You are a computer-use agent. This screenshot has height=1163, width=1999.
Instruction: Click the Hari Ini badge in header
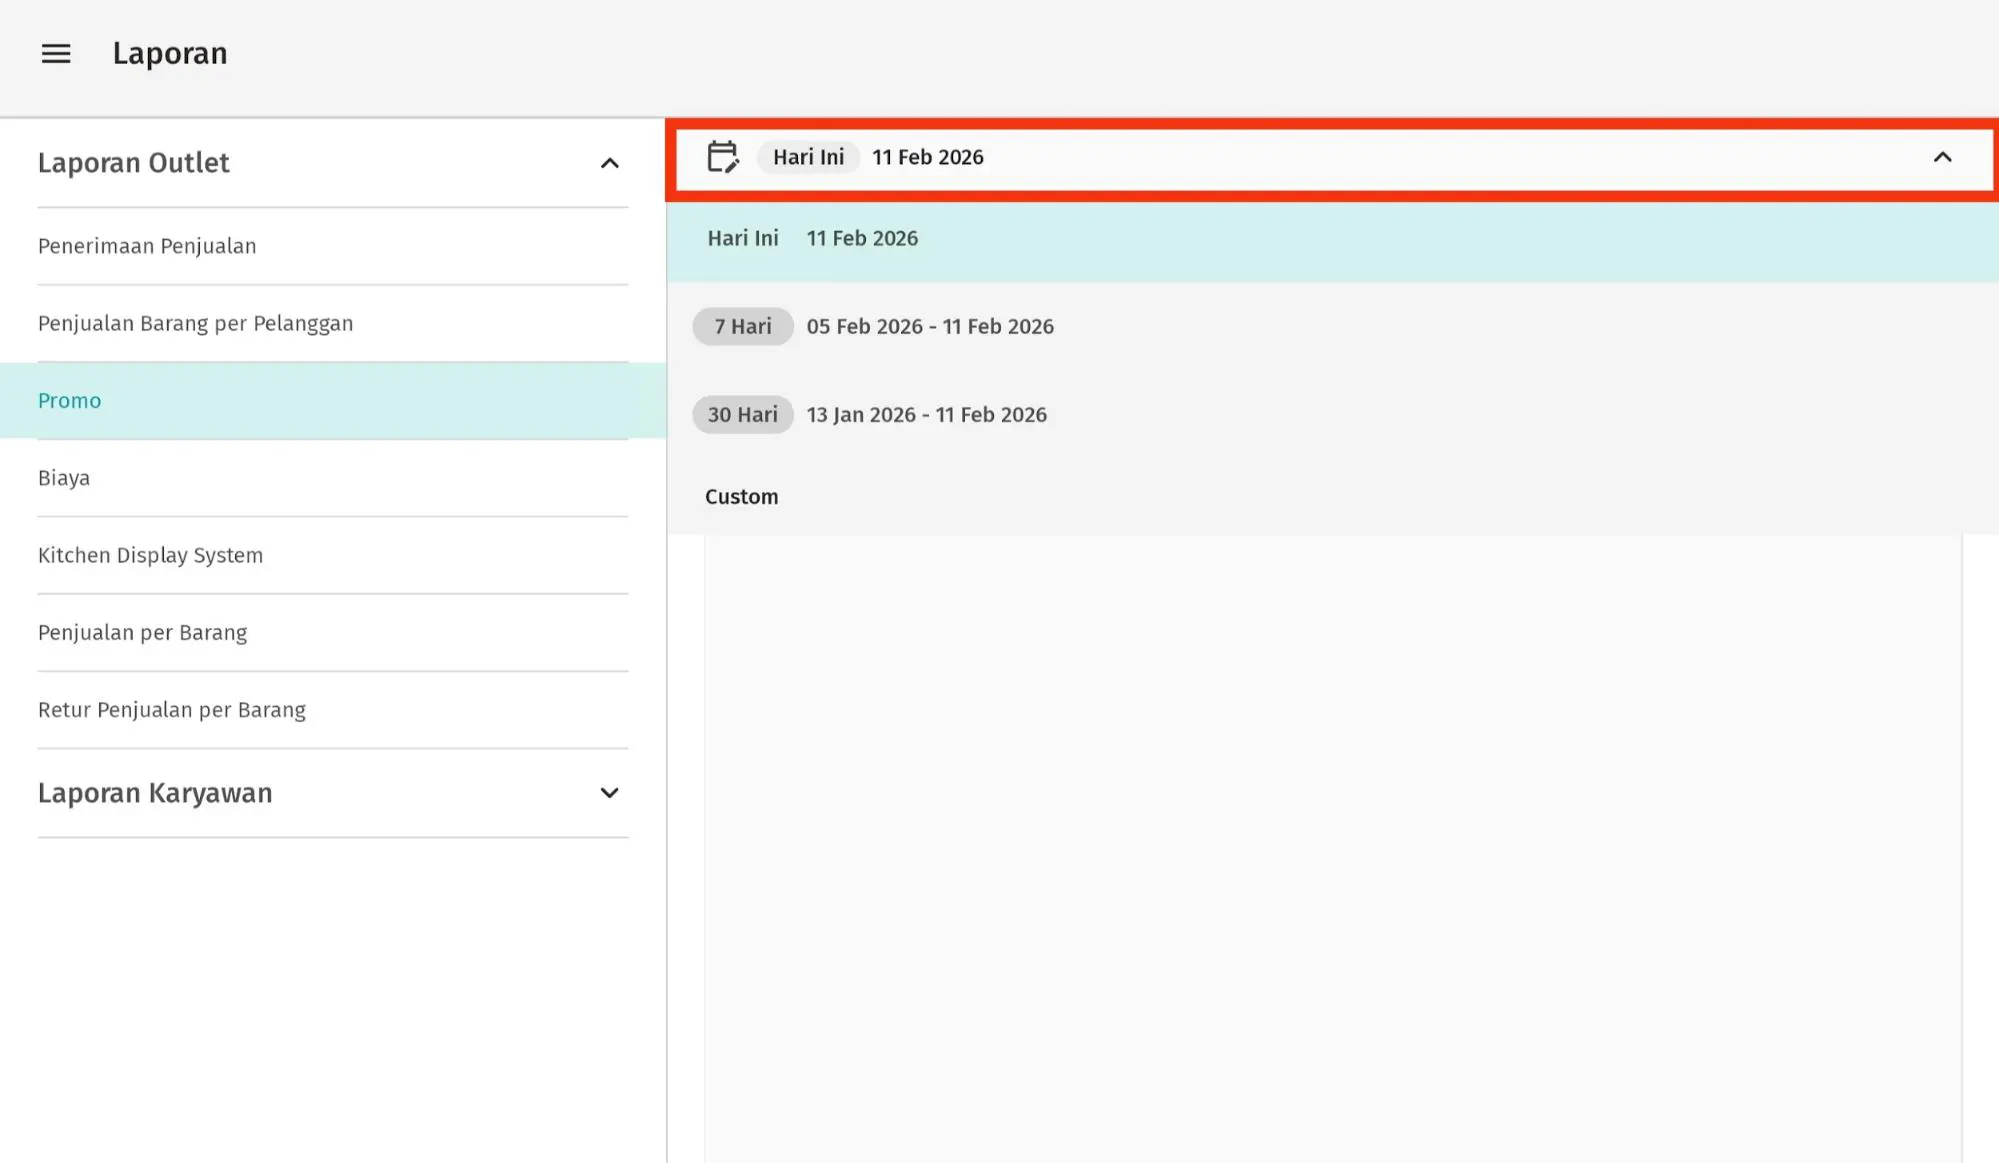(808, 157)
